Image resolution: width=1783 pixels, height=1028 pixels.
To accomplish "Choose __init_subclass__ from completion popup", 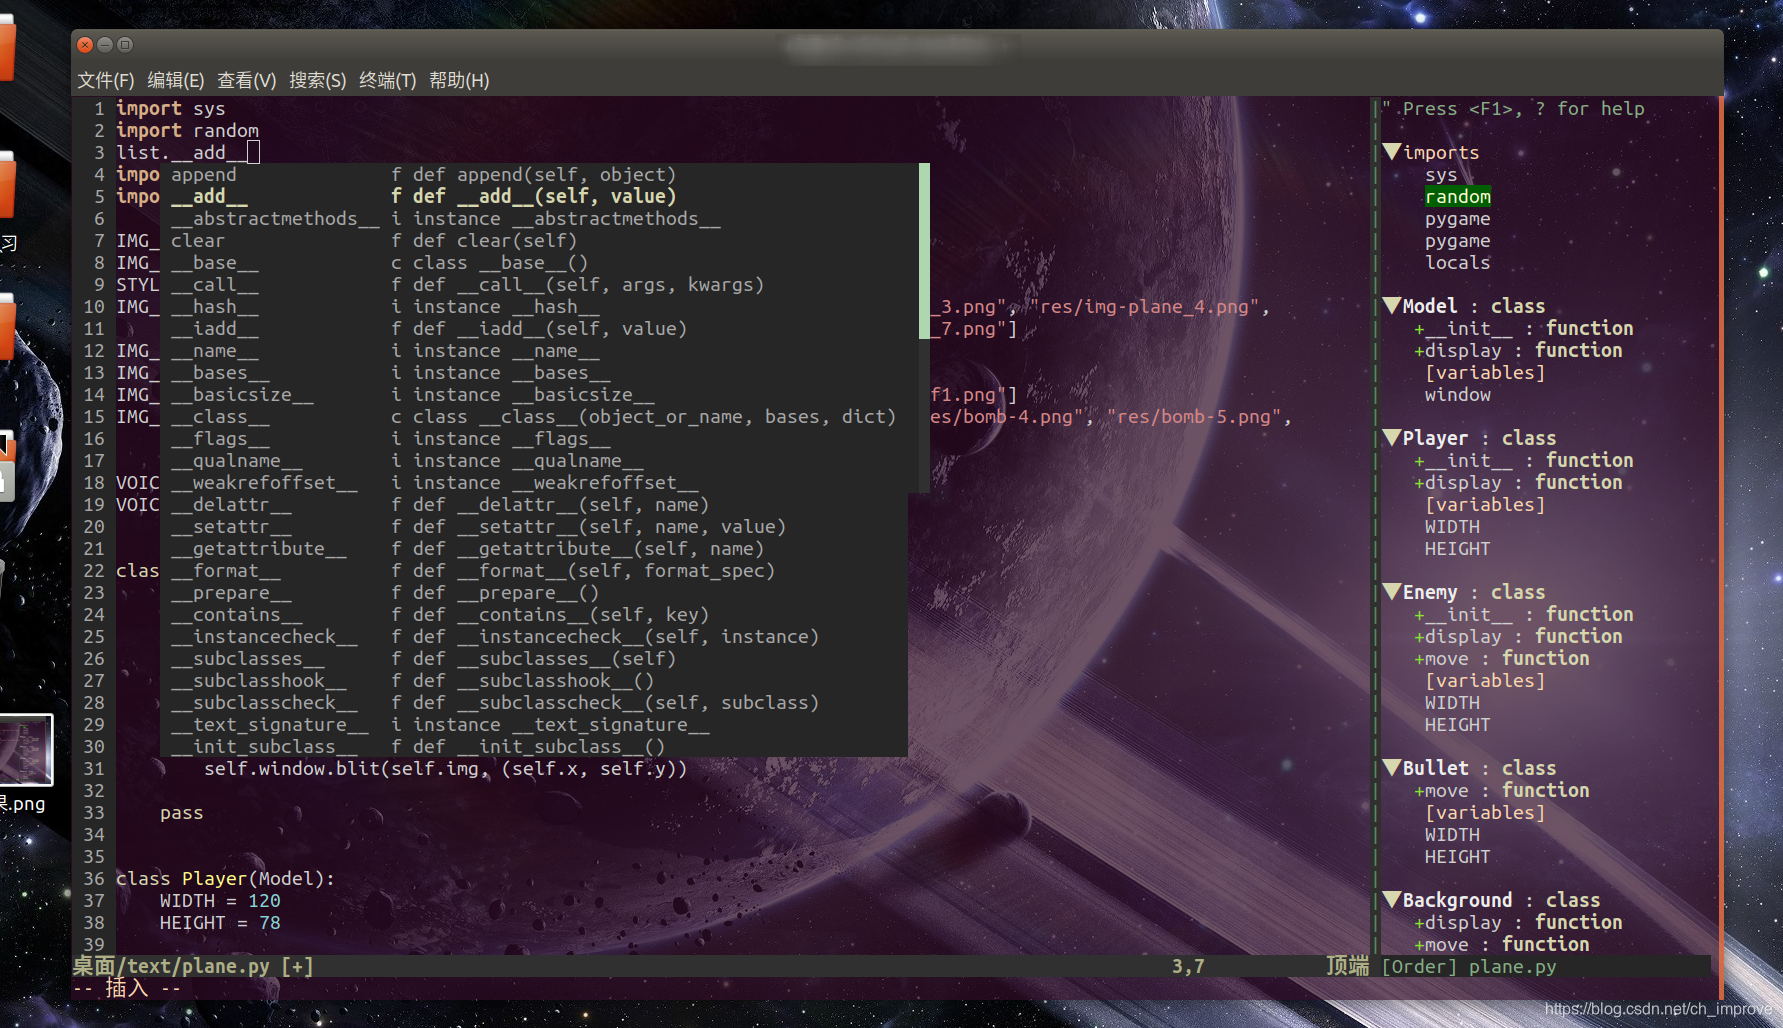I will [534, 746].
